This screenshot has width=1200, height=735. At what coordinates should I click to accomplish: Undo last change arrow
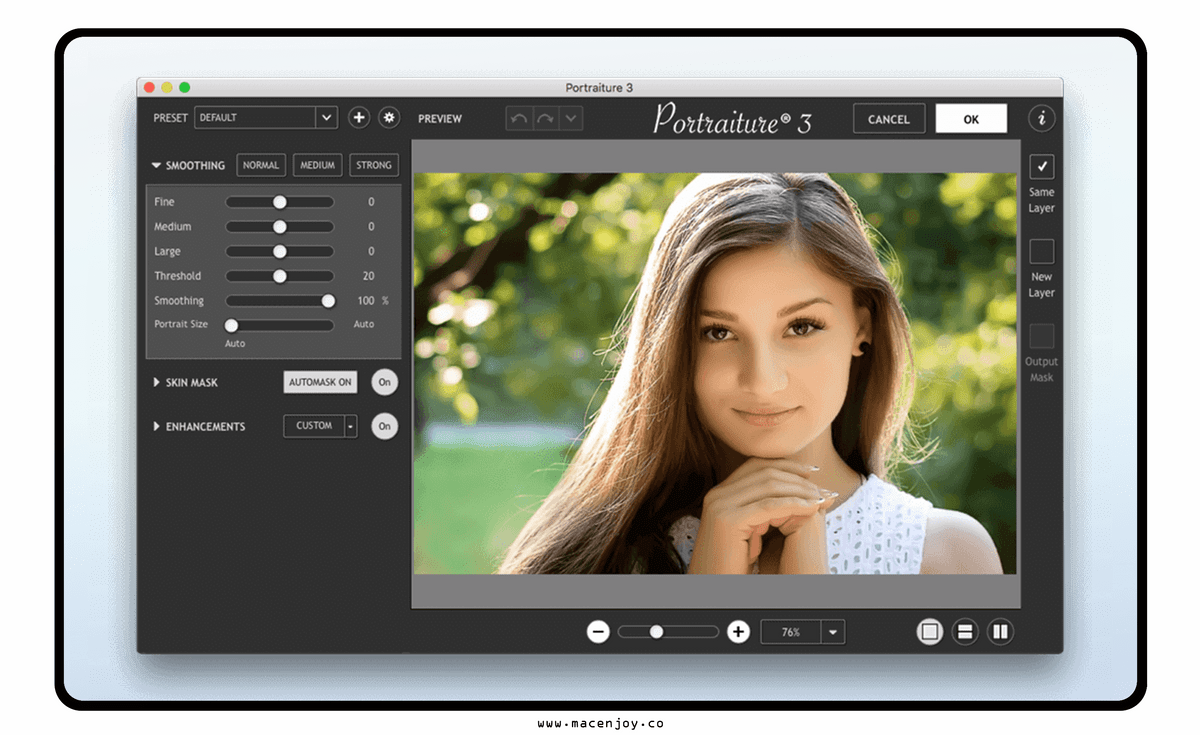point(519,119)
